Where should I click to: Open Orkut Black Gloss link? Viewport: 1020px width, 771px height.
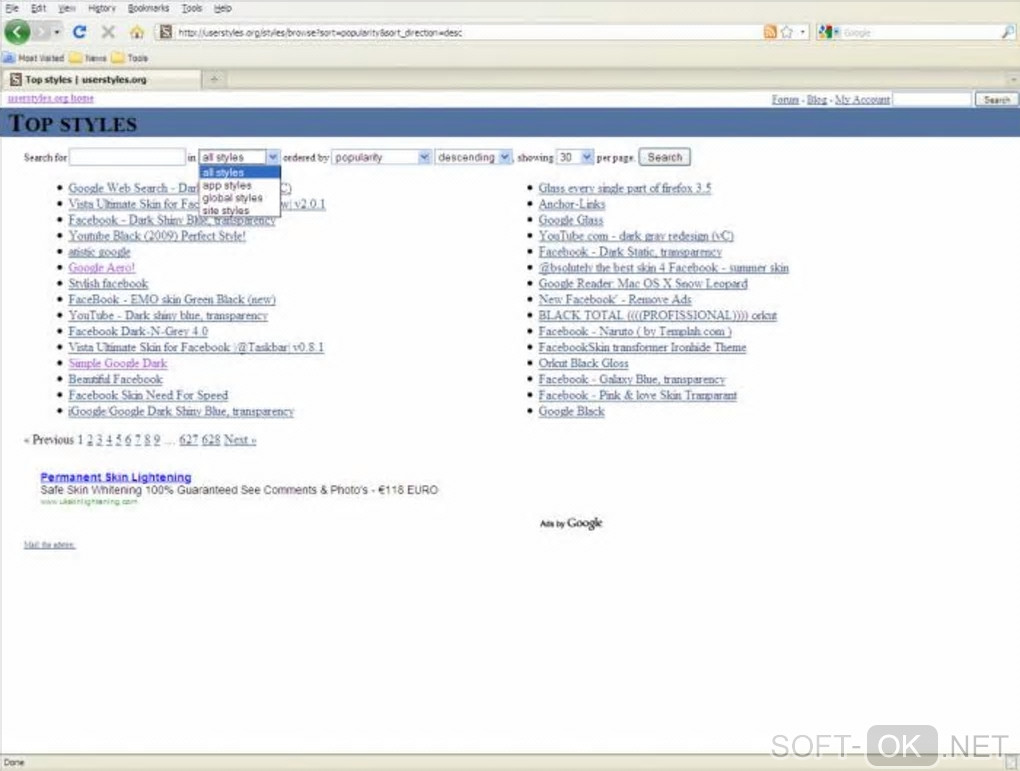[584, 363]
